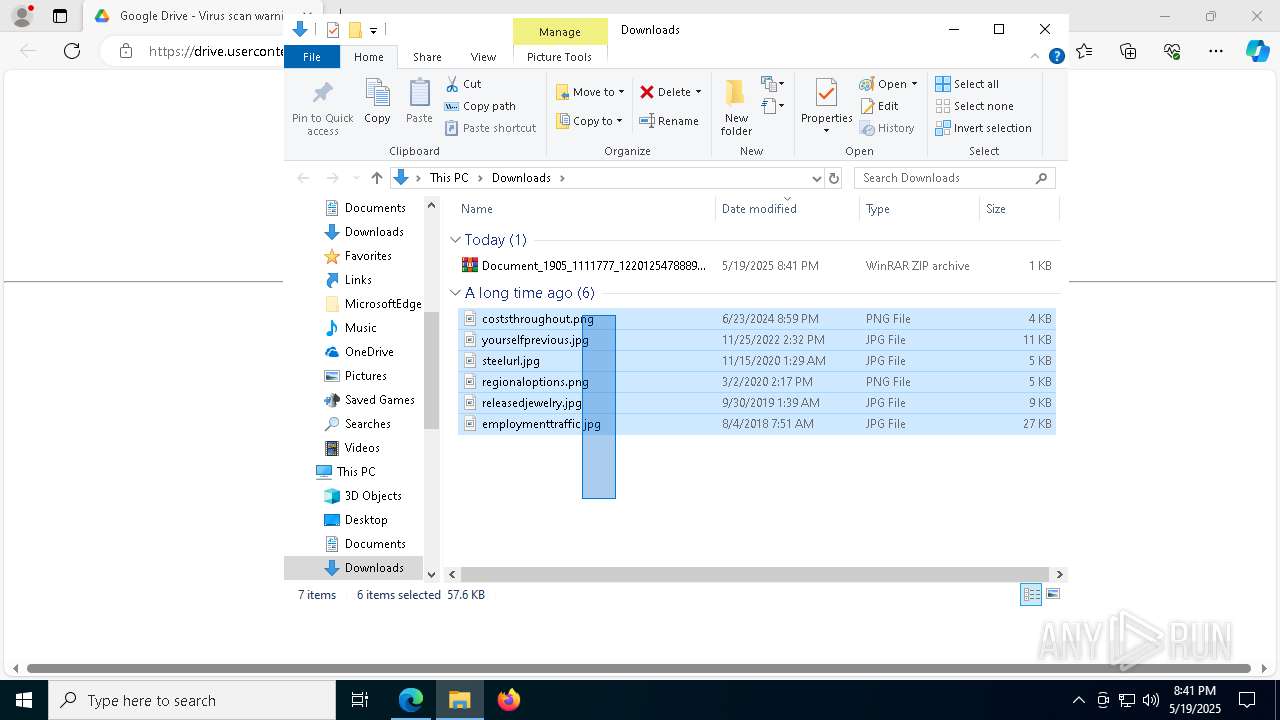
Task: Click the Help question mark icon
Action: (1056, 57)
